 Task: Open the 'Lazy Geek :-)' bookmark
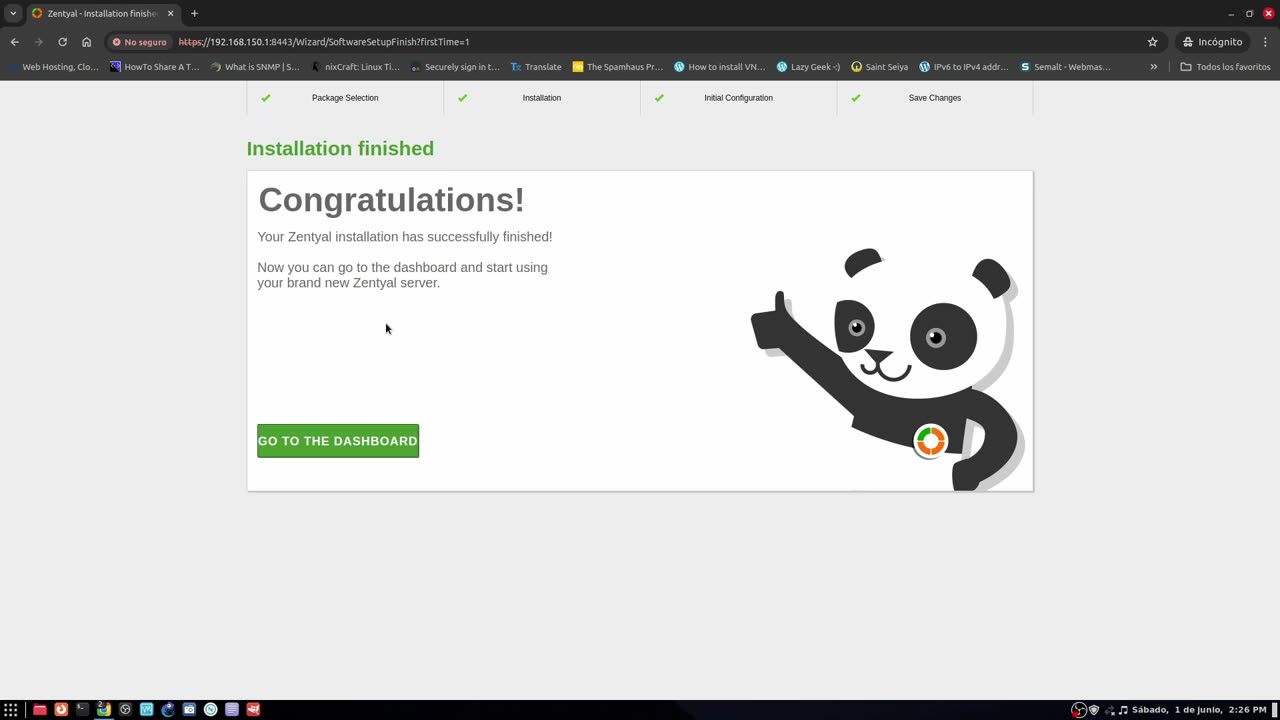click(x=809, y=67)
